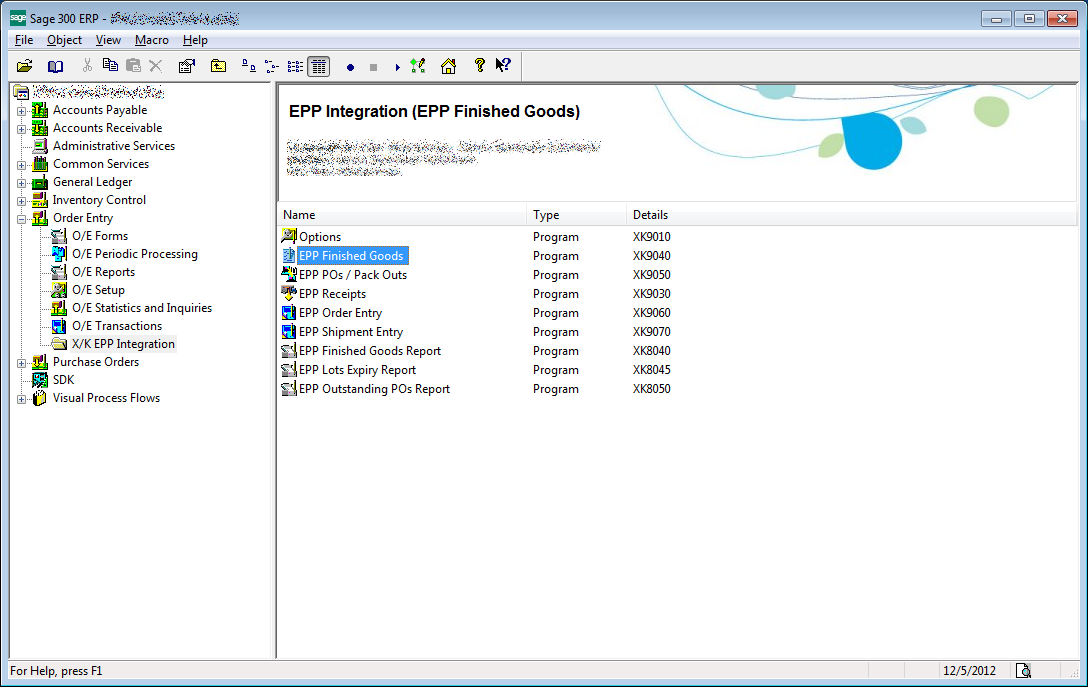Click the Cut scissors toolbar icon
Screen dimensions: 1088x687
point(87,66)
